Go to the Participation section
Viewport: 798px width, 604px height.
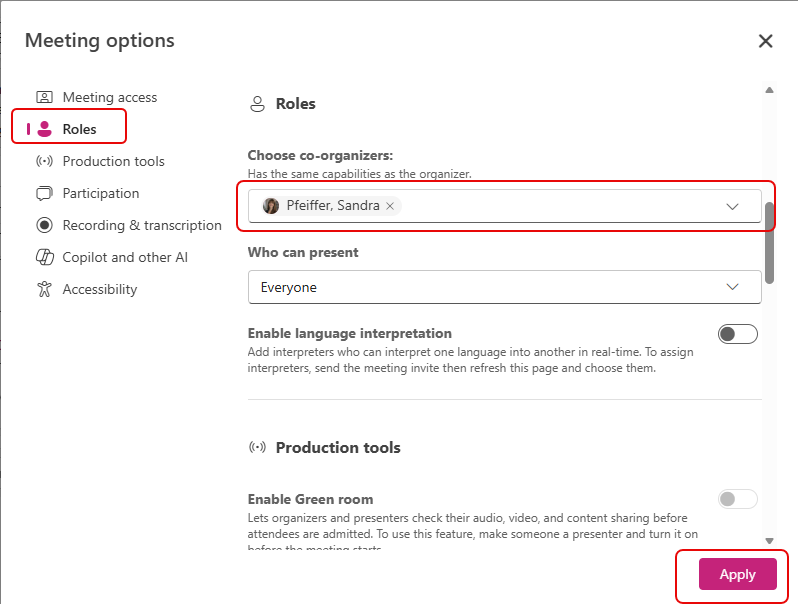coord(100,193)
